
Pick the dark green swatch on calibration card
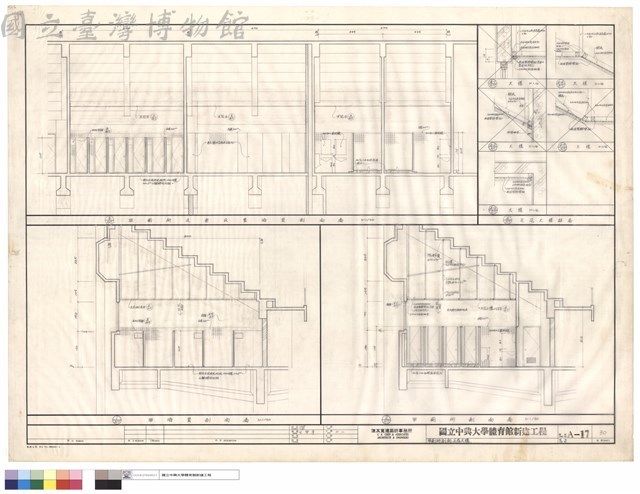coord(37,485)
